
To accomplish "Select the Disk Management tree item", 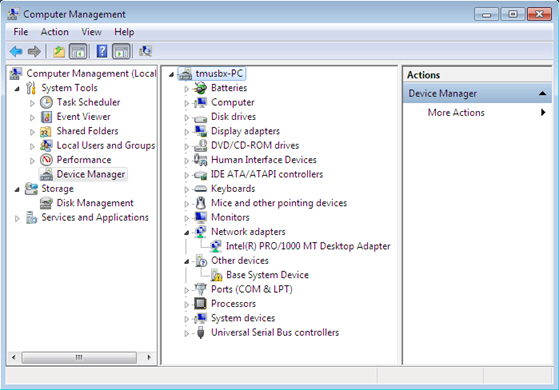I will pos(95,203).
